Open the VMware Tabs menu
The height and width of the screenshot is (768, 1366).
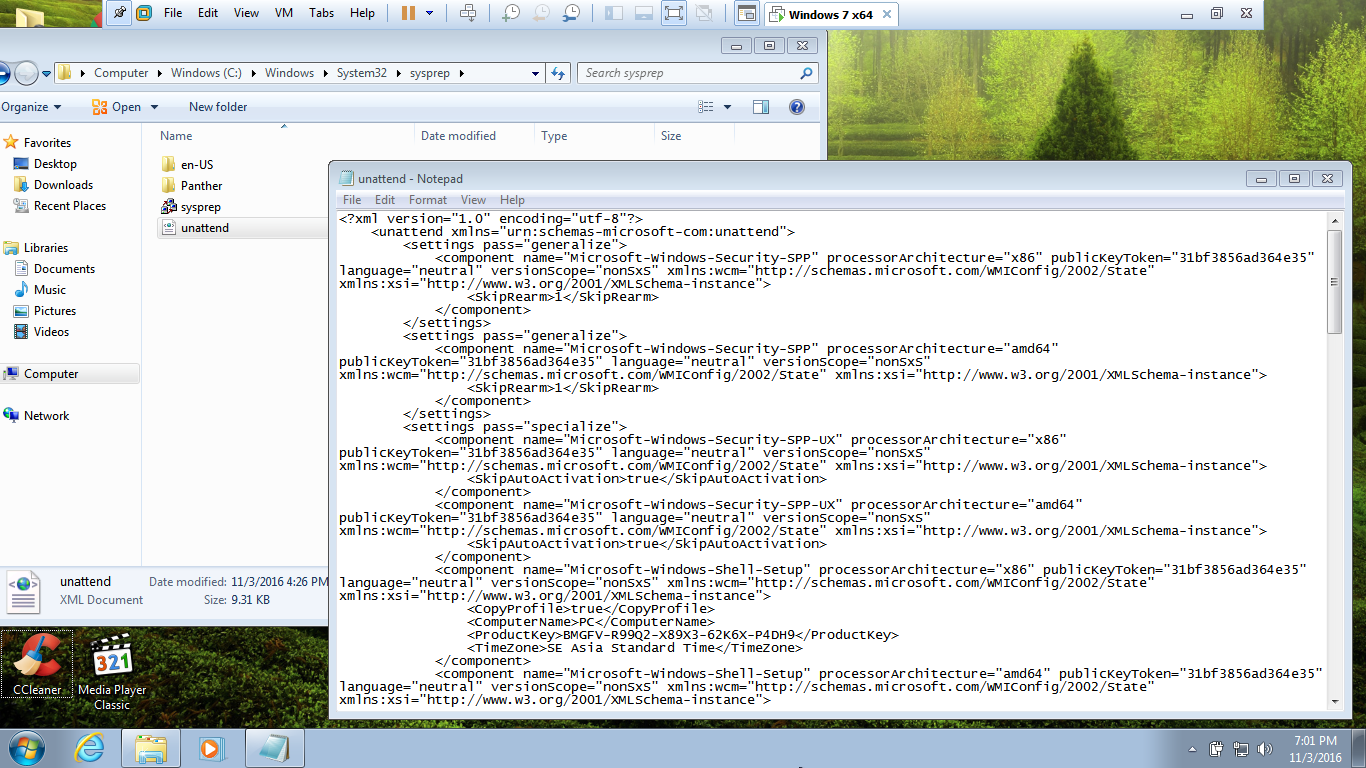(x=322, y=13)
